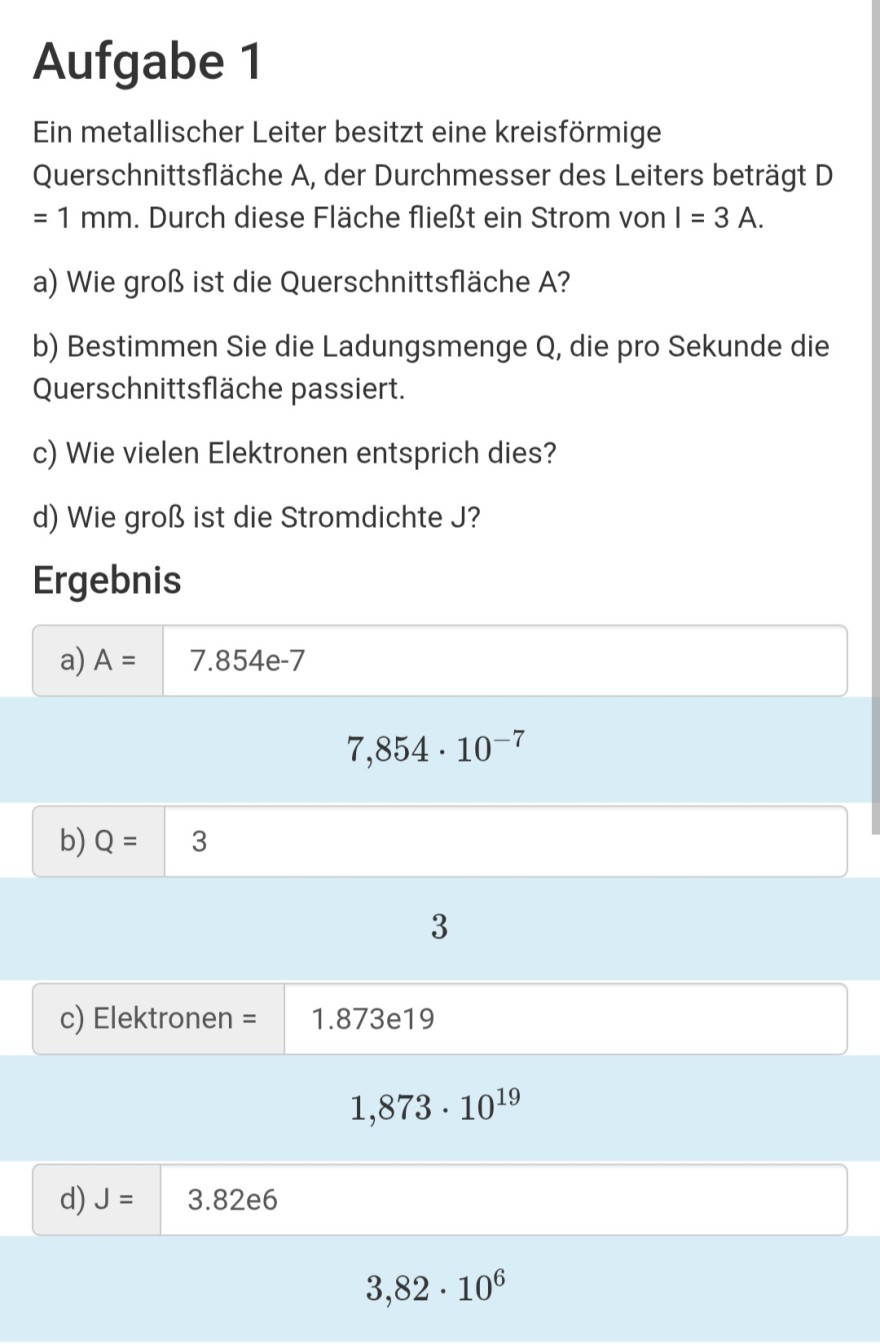Click the rendered result 3,82 · 10⁶

436,1288
